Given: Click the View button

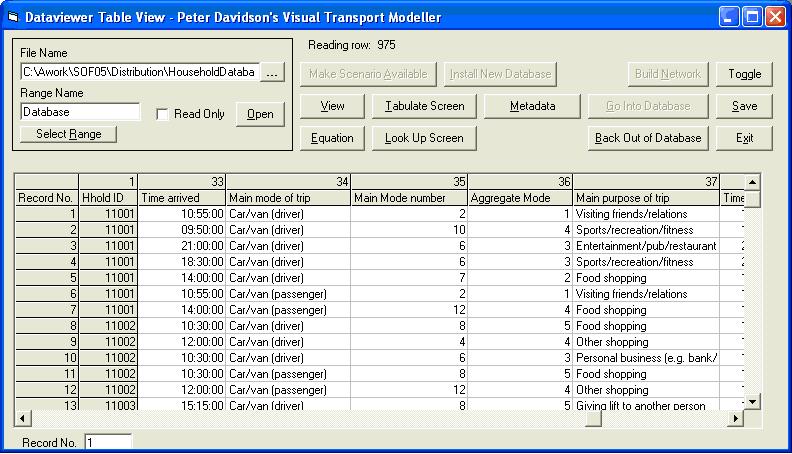Looking at the screenshot, I should 332,106.
